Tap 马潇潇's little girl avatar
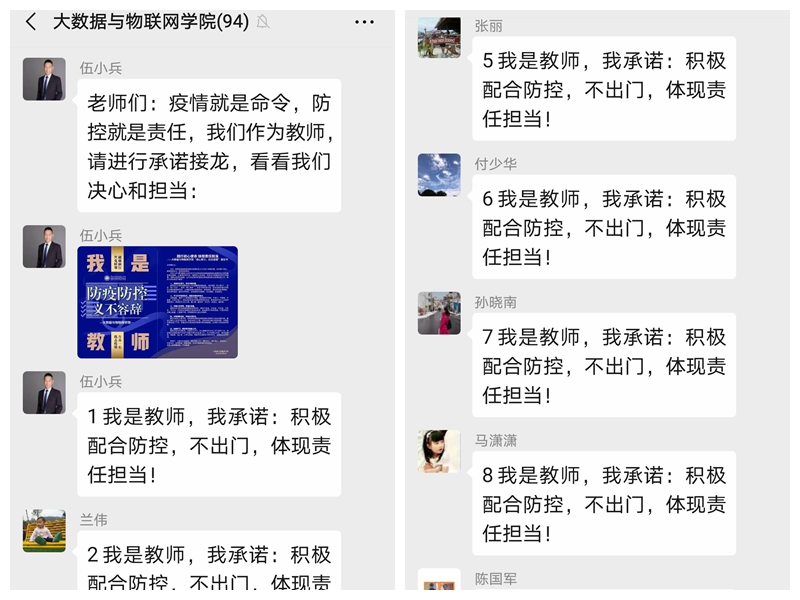This screenshot has height=600, width=800. (x=439, y=452)
